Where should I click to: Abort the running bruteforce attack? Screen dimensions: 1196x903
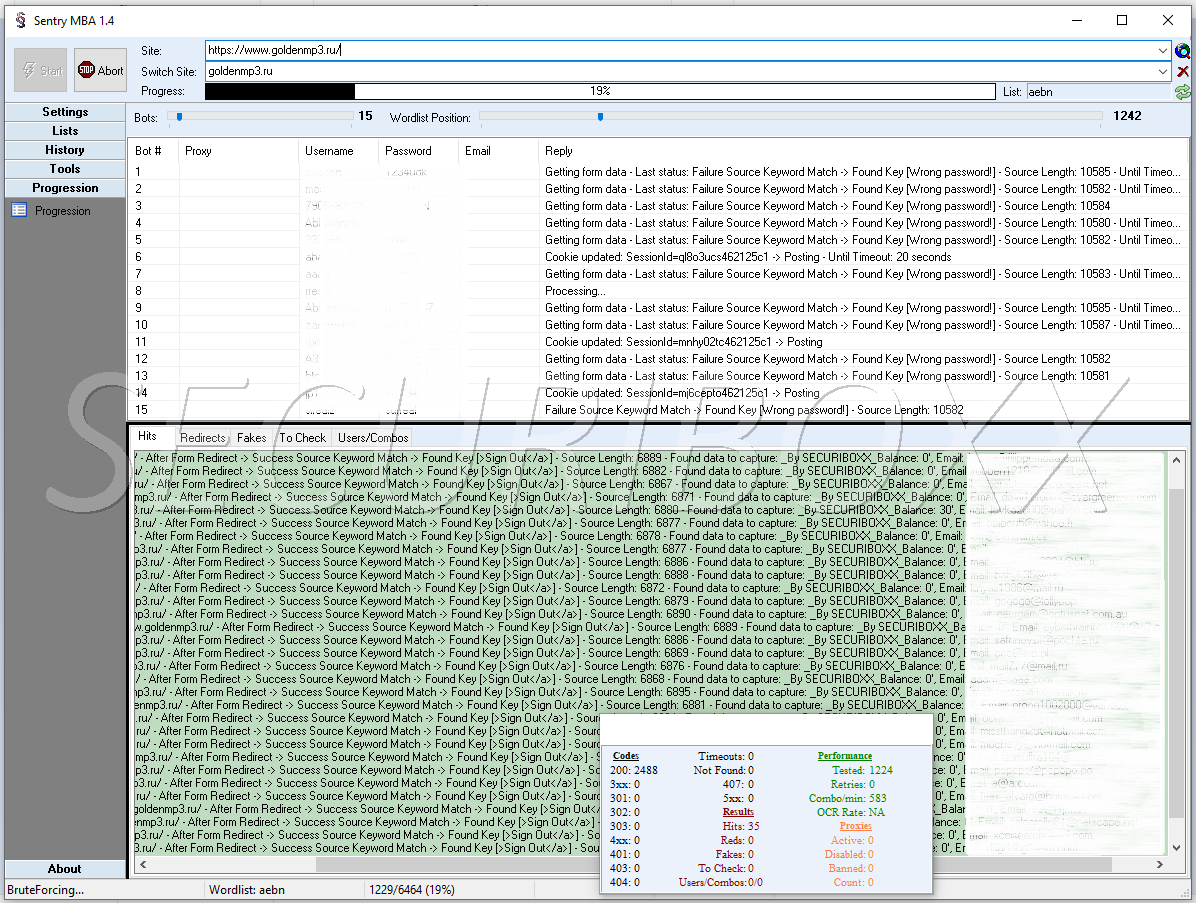coord(100,70)
